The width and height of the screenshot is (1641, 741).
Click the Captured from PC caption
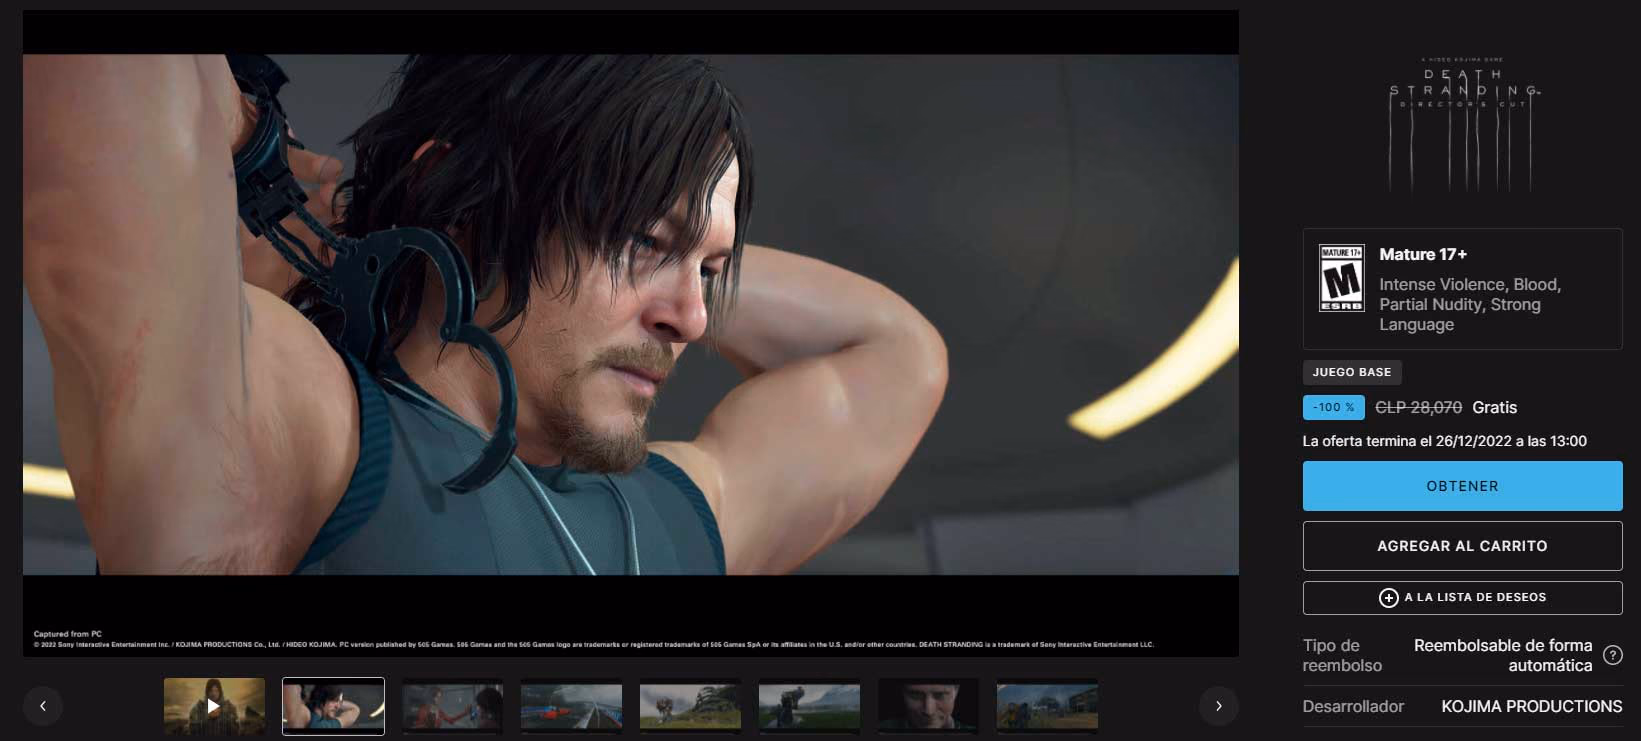pyautogui.click(x=67, y=634)
